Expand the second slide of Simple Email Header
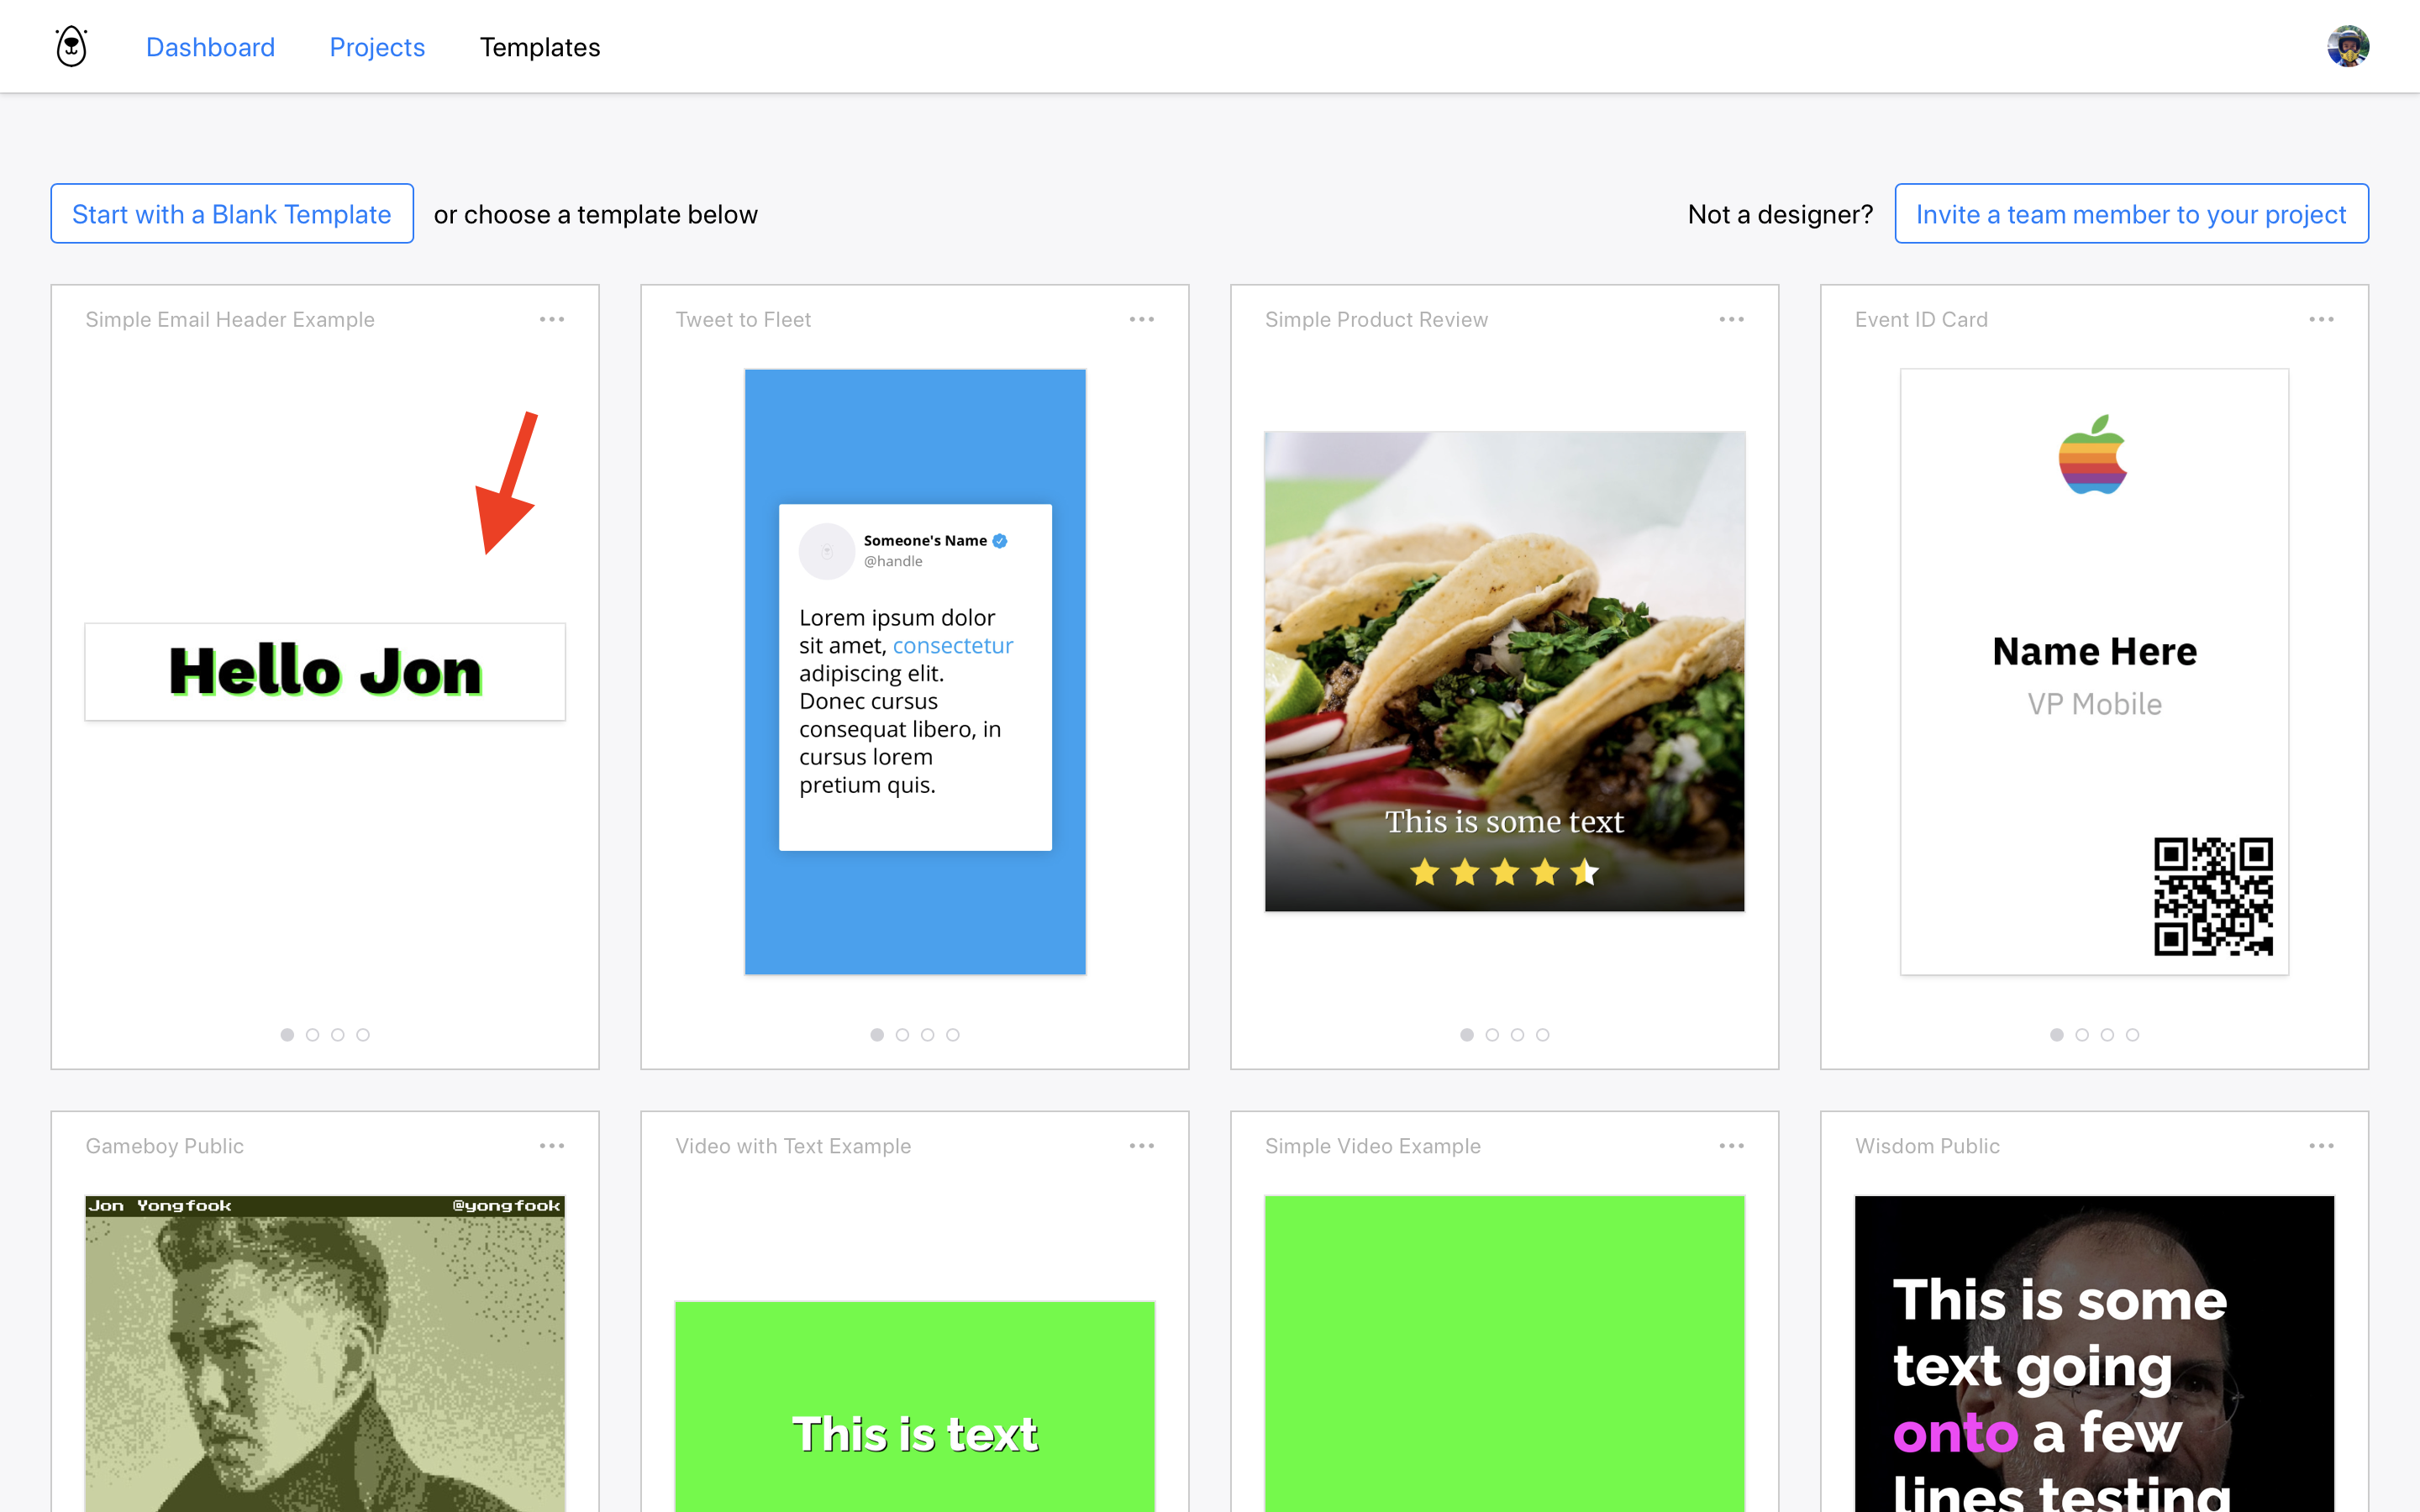The image size is (2420, 1512). [x=313, y=1035]
